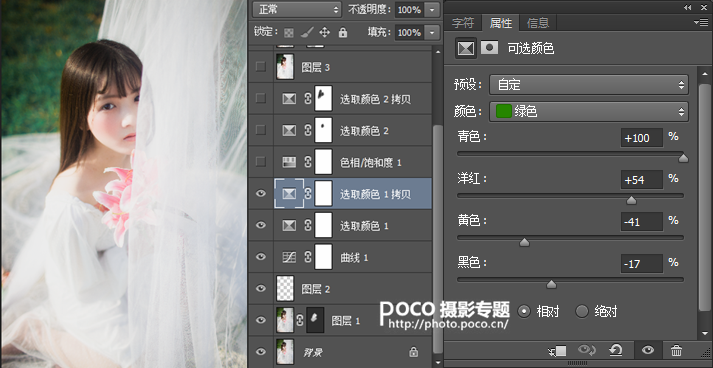Select the 图层 2 layer name

pyautogui.click(x=316, y=289)
